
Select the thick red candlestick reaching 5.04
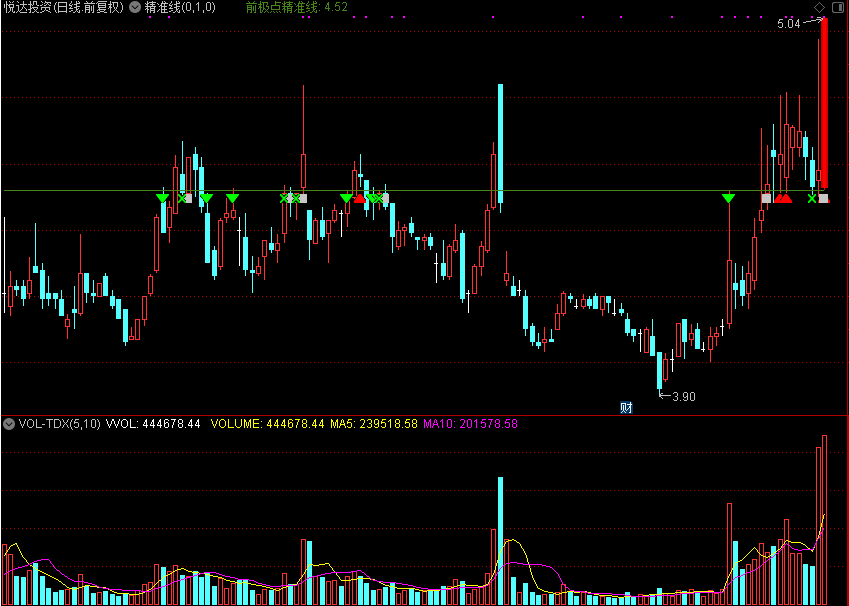825,103
